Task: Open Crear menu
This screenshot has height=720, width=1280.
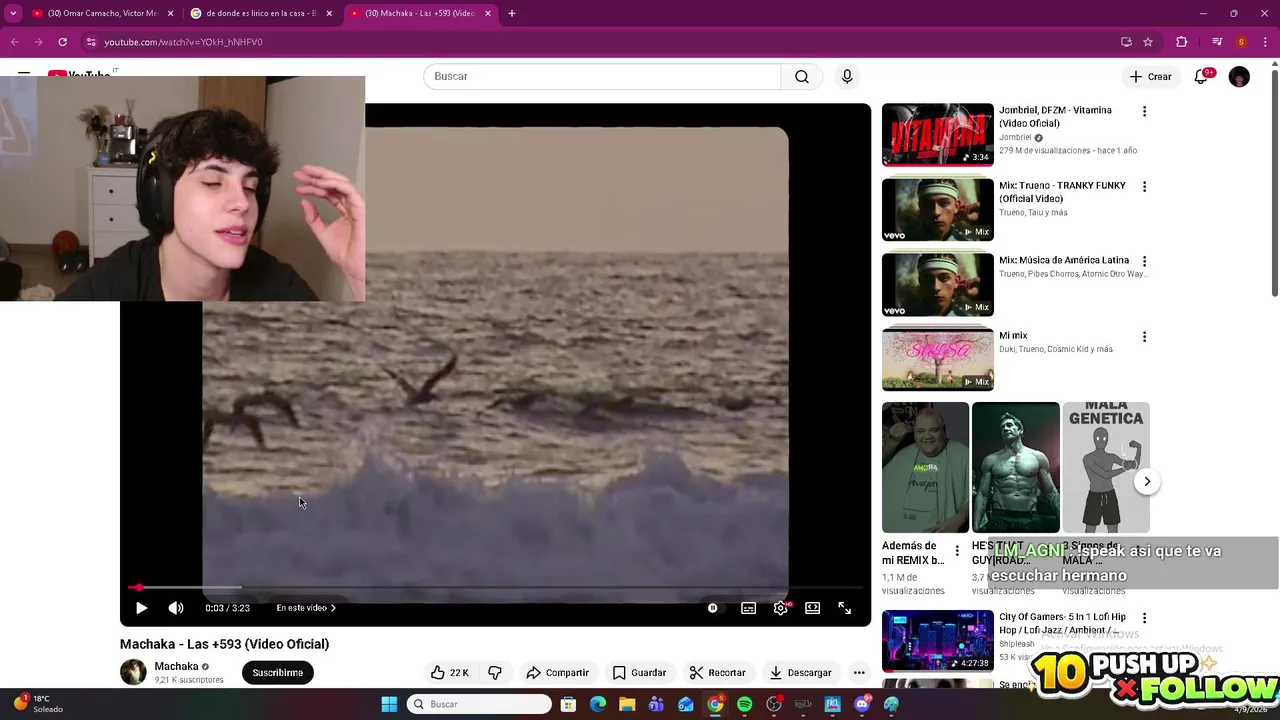Action: click(x=1150, y=76)
